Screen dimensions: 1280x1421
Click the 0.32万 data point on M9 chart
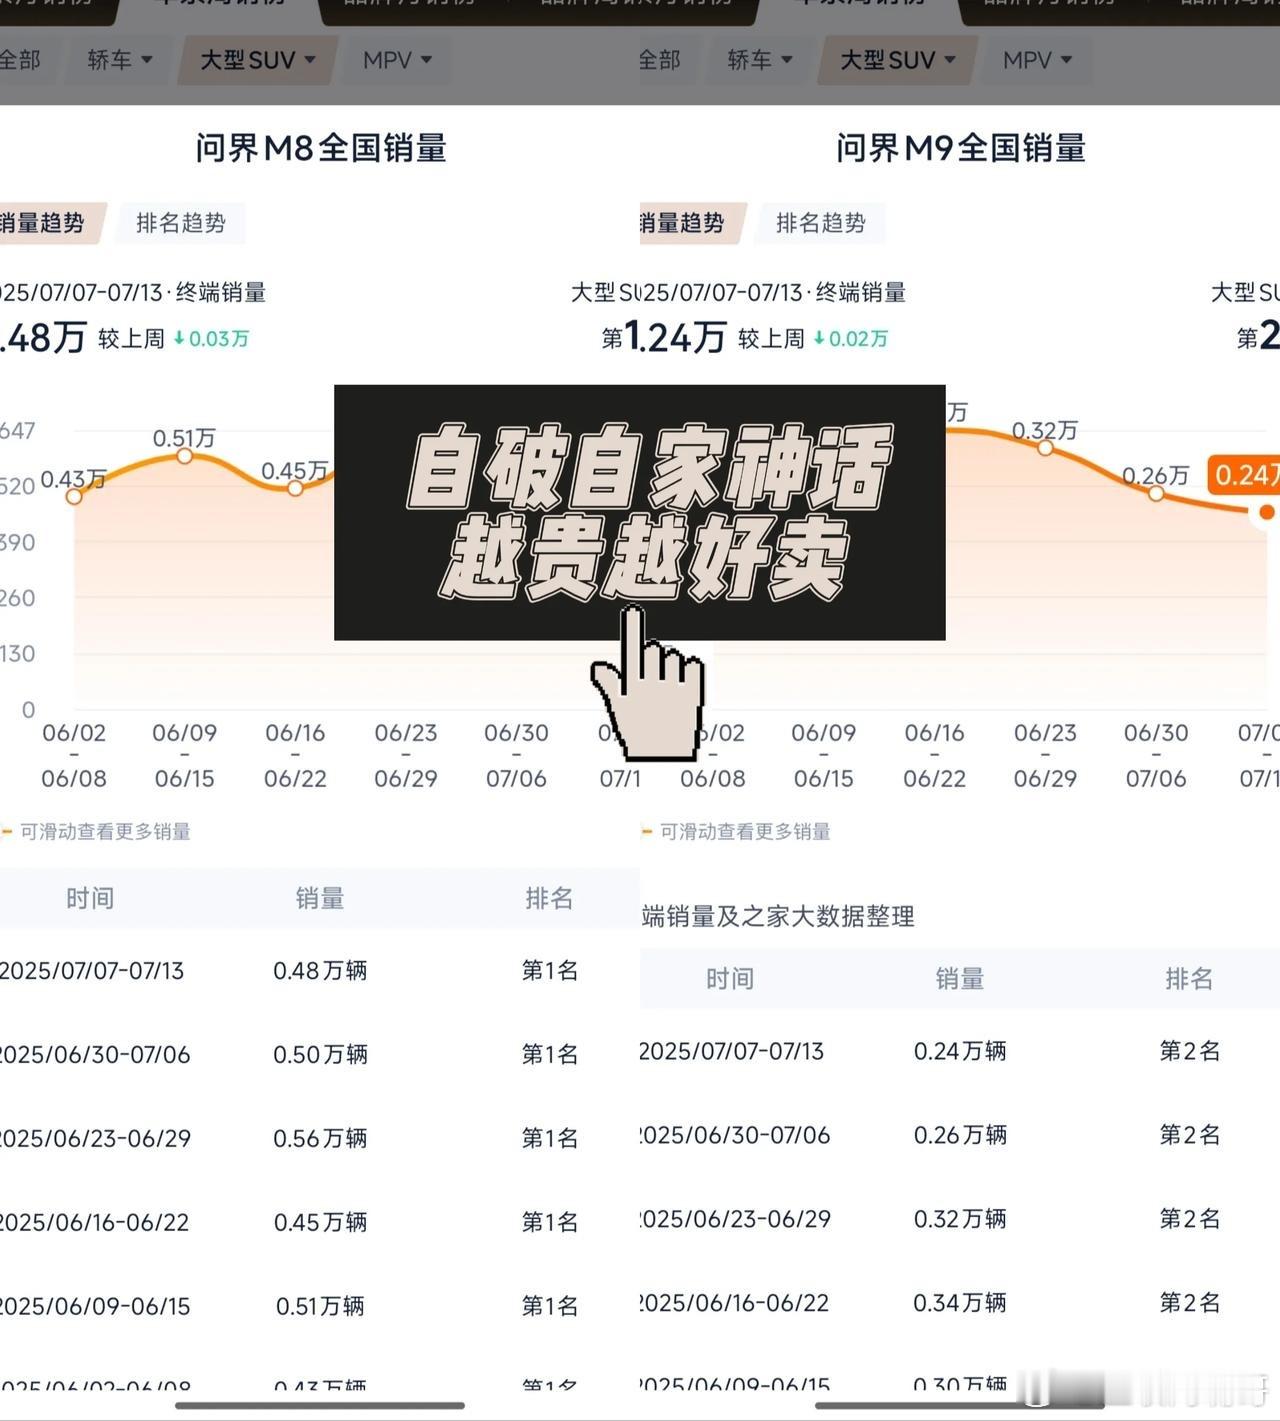click(x=1045, y=448)
